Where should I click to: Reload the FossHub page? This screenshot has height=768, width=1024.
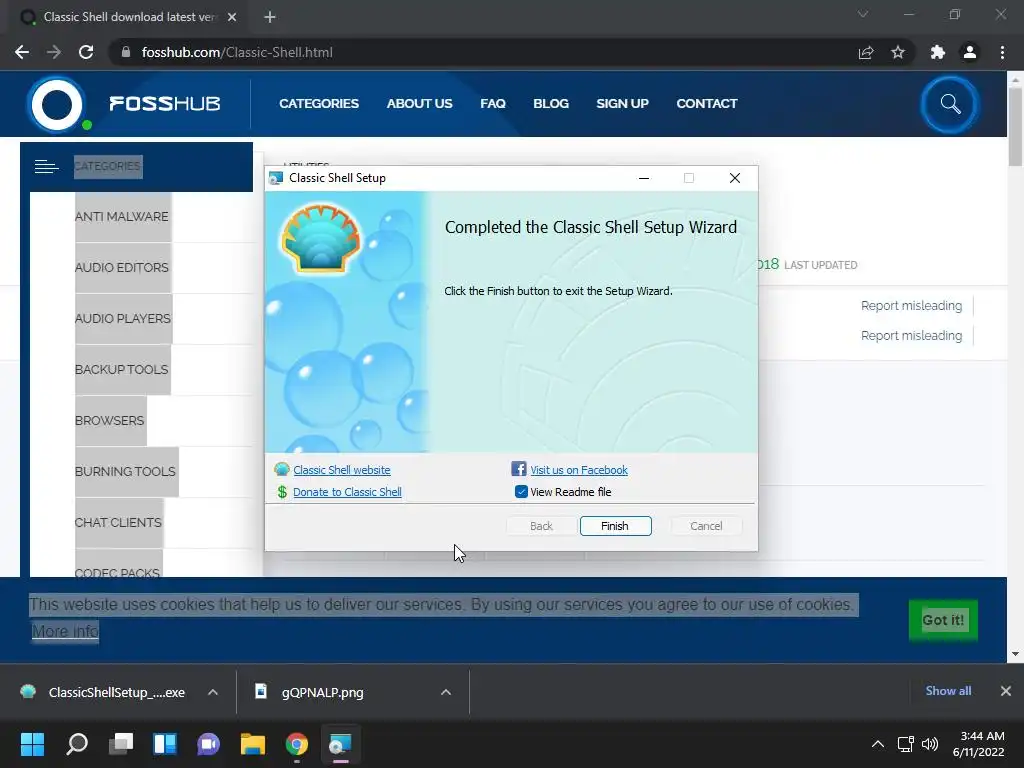coord(86,52)
